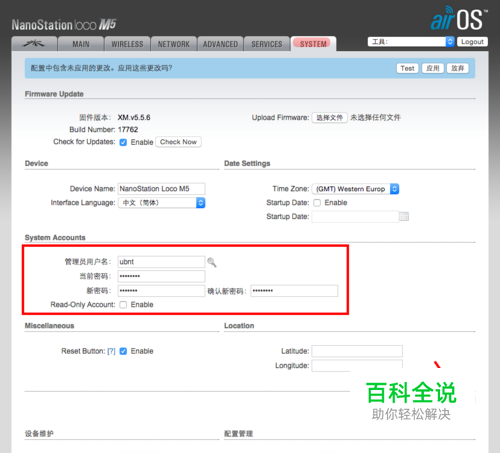Apply changes with the 应用 button

point(433,68)
